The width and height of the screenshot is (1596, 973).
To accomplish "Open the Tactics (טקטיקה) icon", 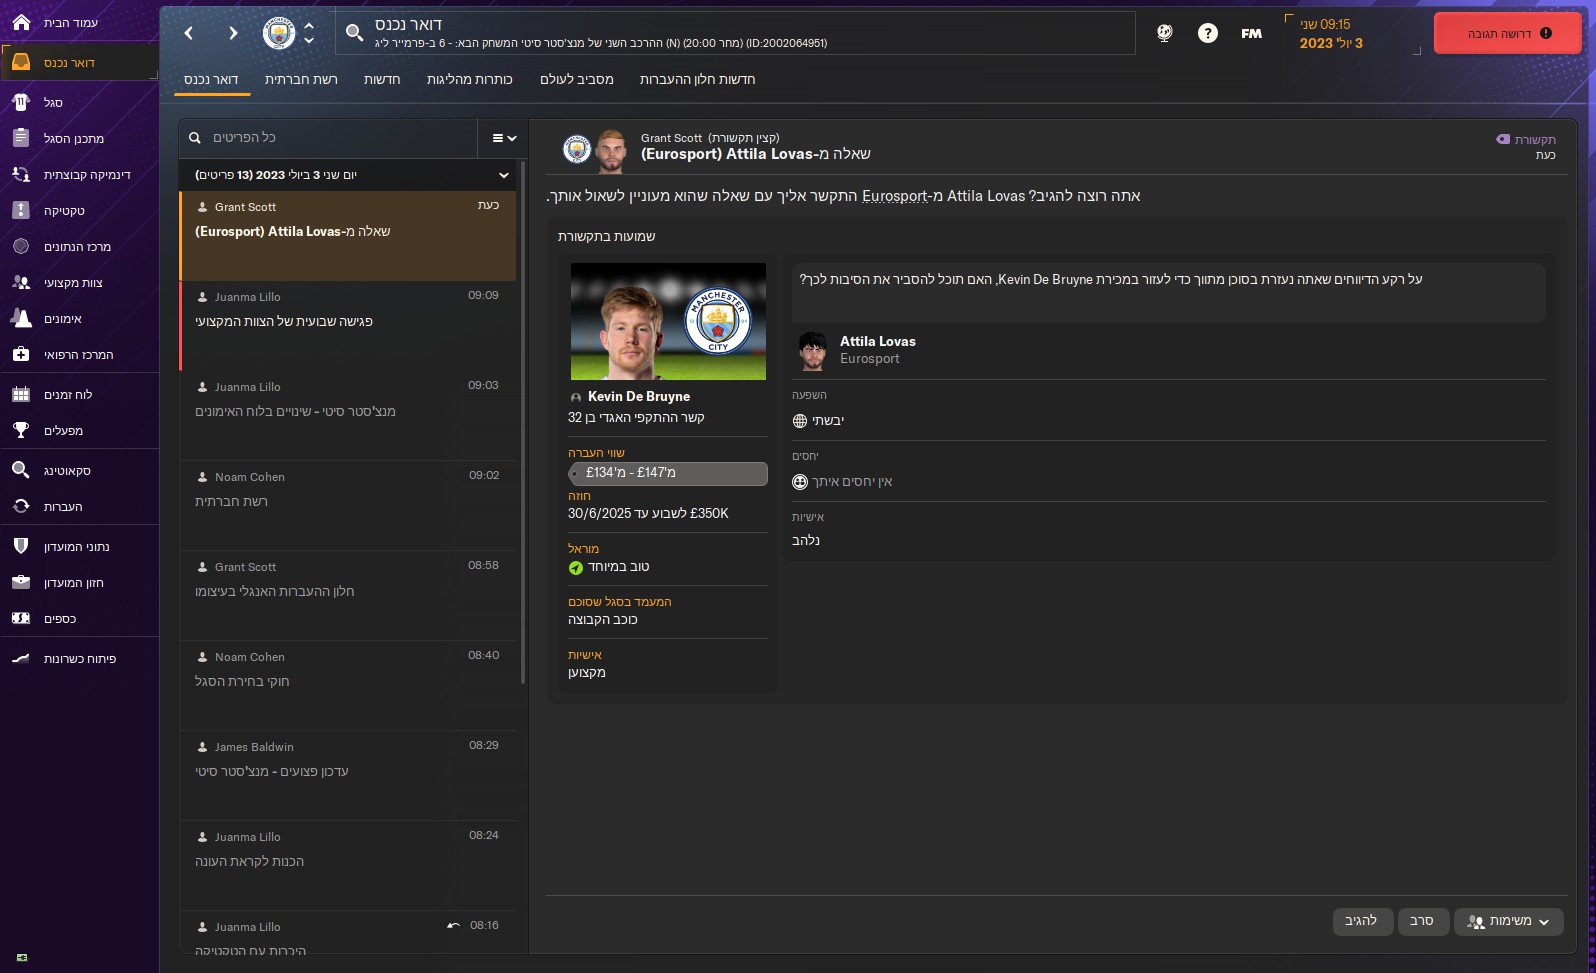I will tap(21, 210).
